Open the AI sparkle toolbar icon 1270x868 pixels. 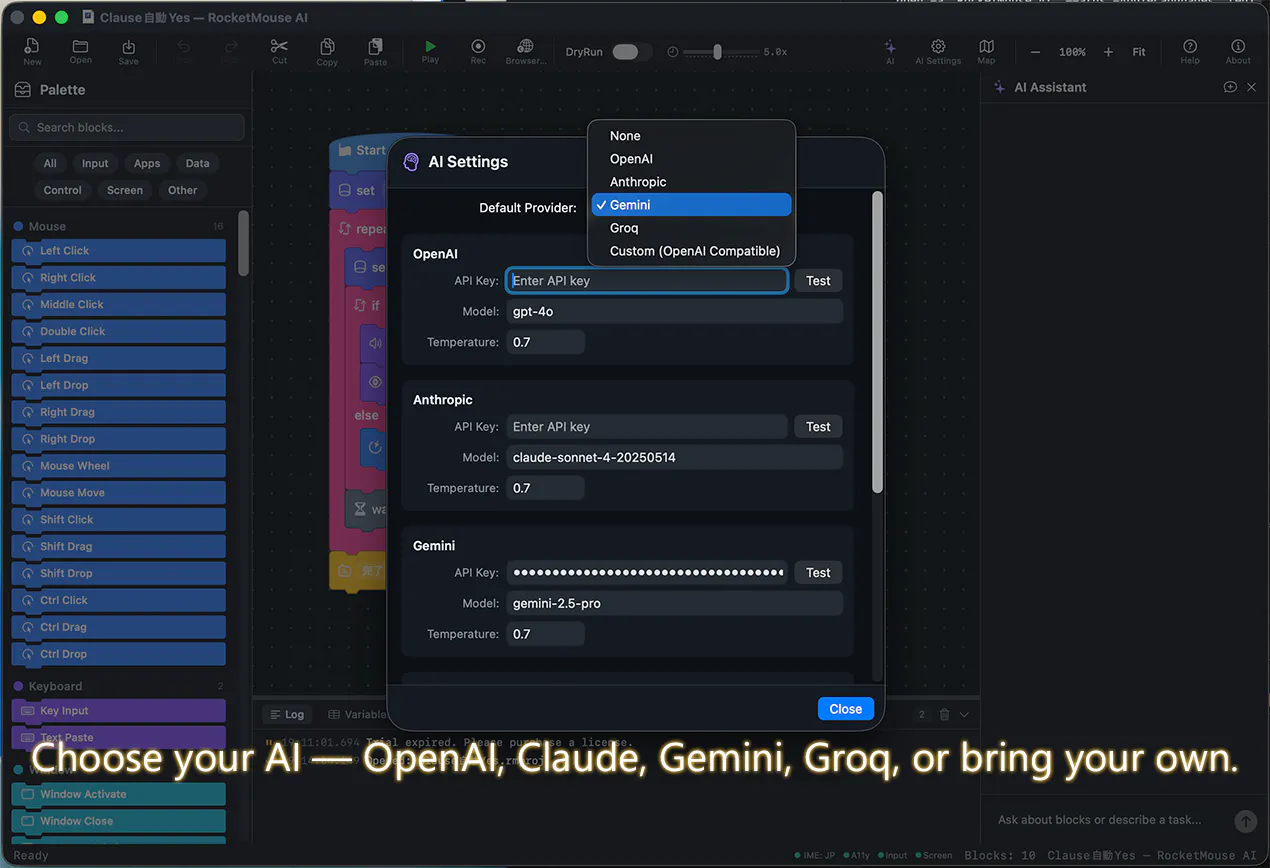890,52
